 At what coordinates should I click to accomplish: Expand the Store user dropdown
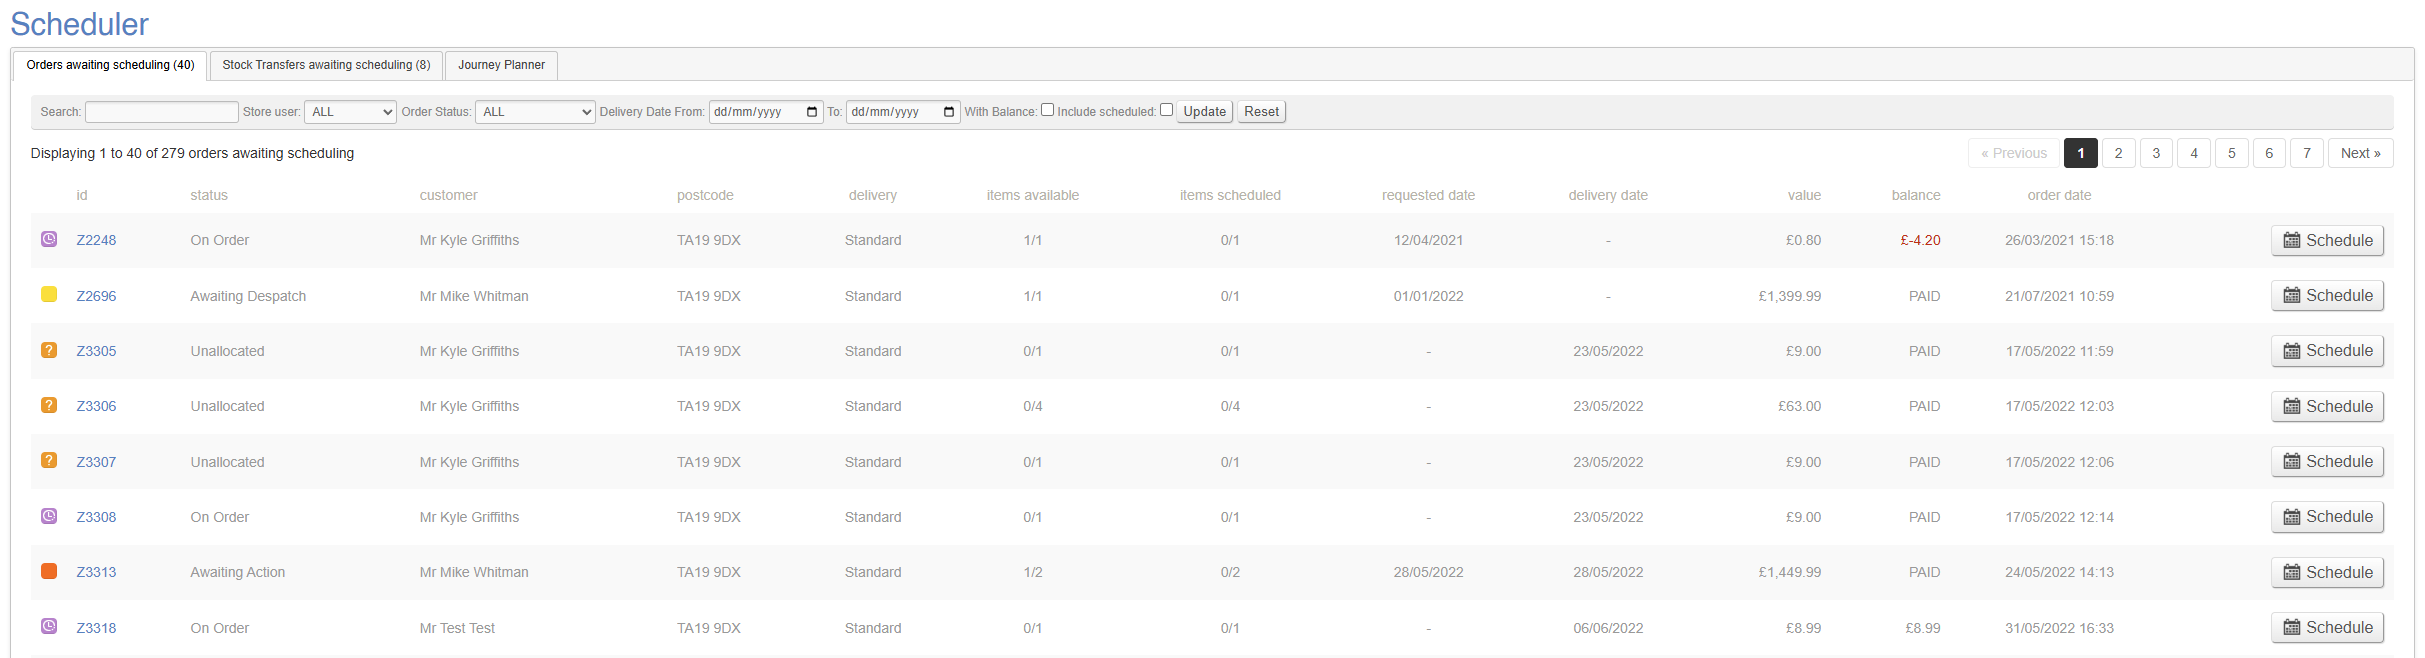[x=350, y=112]
